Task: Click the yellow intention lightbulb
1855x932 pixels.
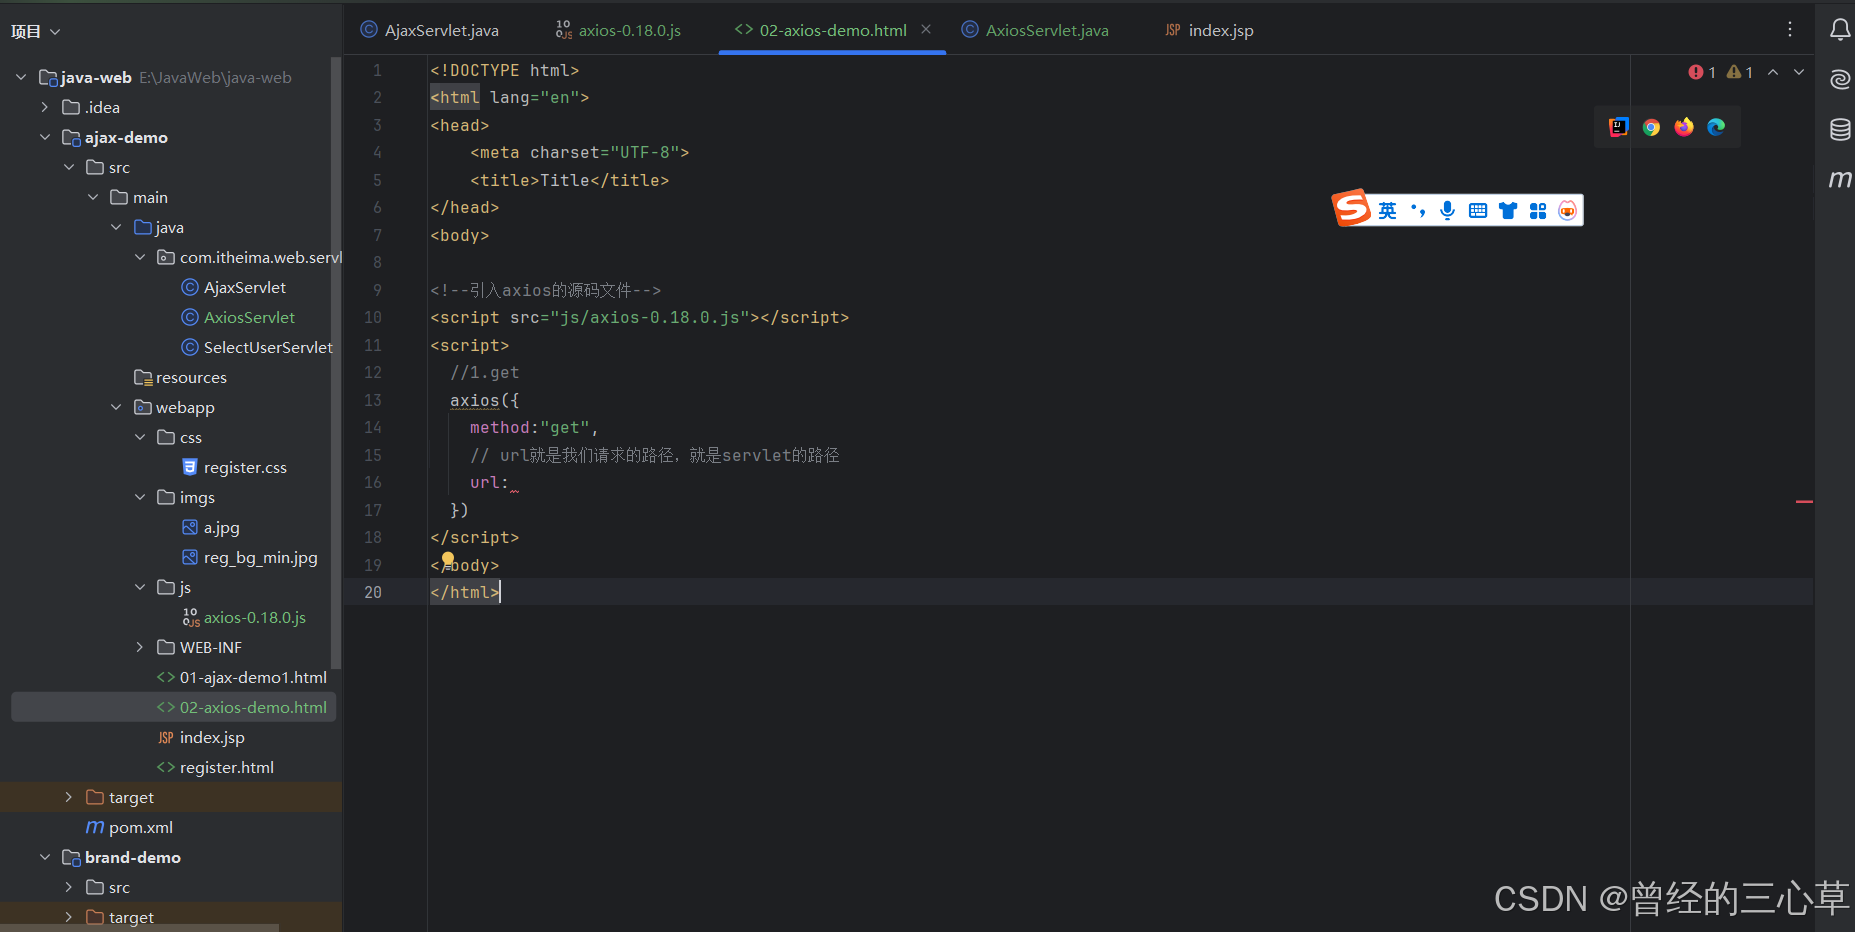Action: (448, 559)
